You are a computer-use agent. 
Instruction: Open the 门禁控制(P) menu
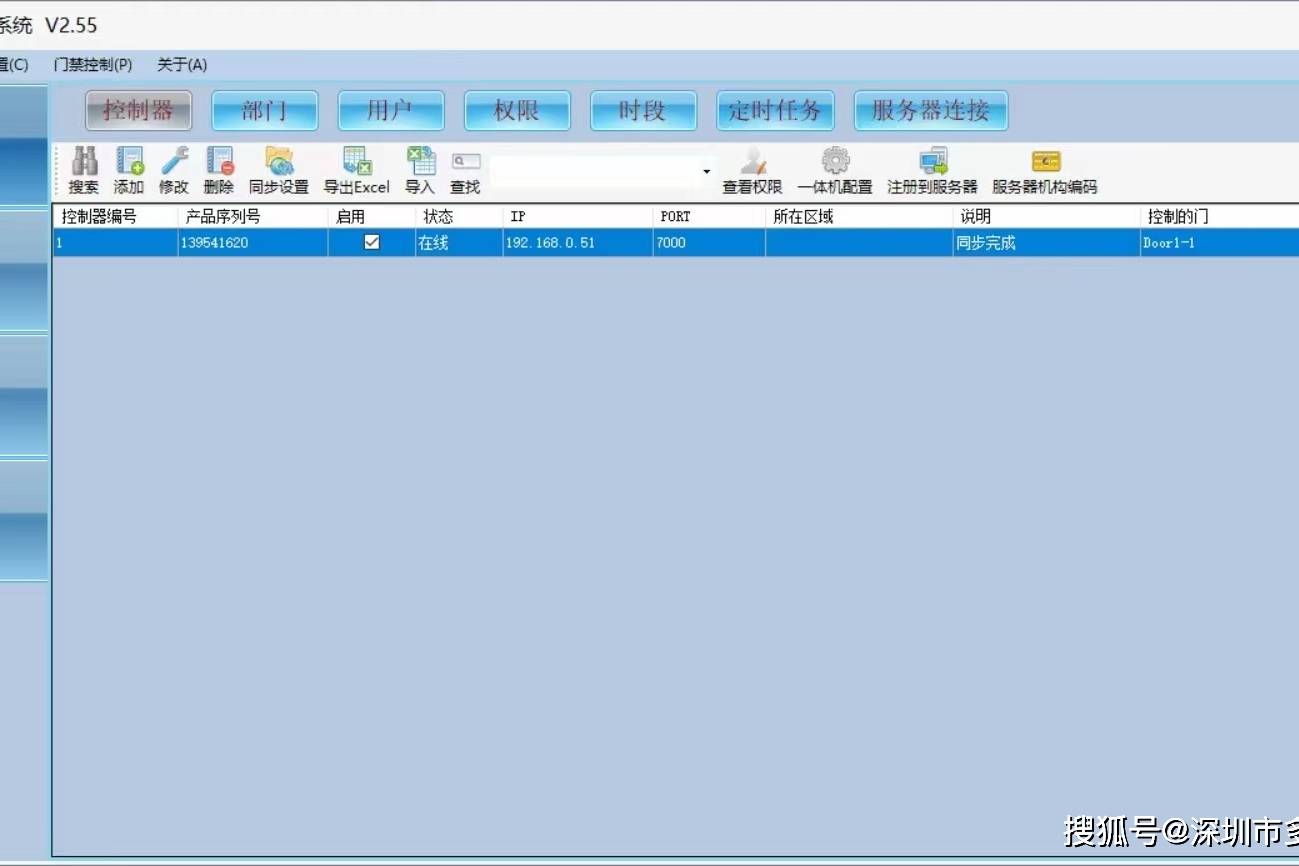pyautogui.click(x=93, y=65)
